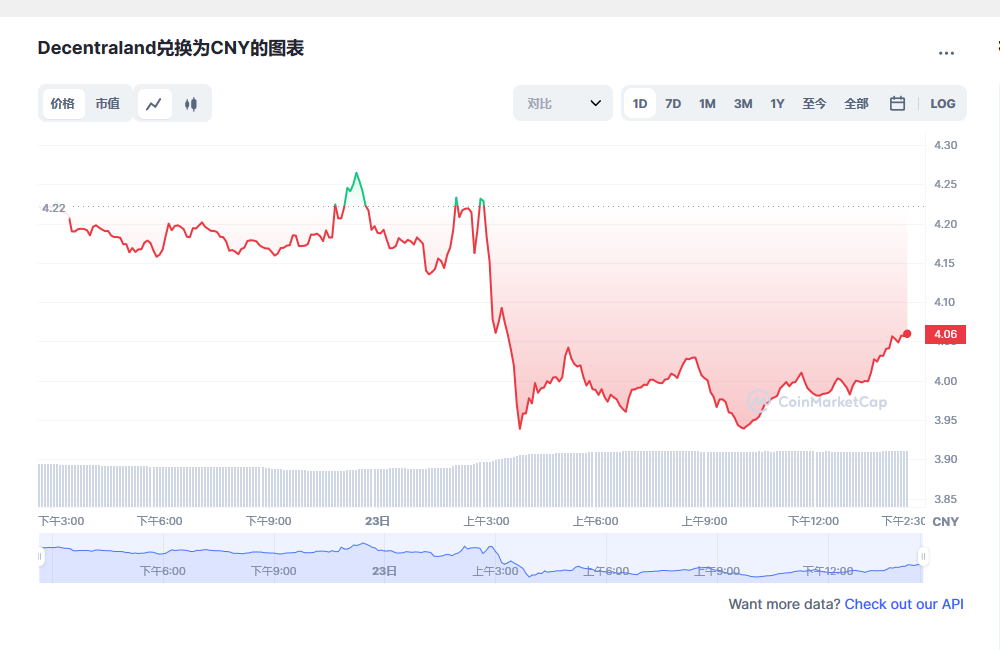Open the 对比 compare dropdown

click(x=562, y=103)
